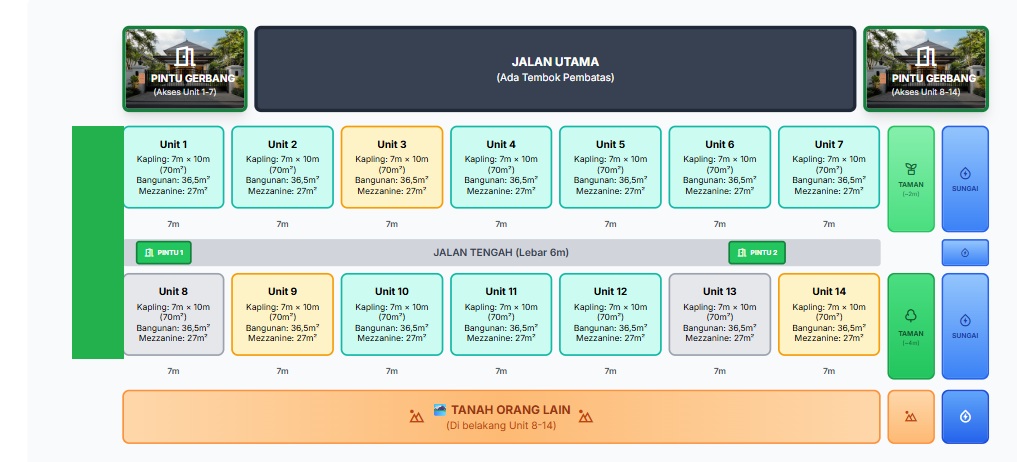Click the Jalan Tengah (Lebar 6m) label
This screenshot has width=1017, height=462.
click(x=500, y=253)
